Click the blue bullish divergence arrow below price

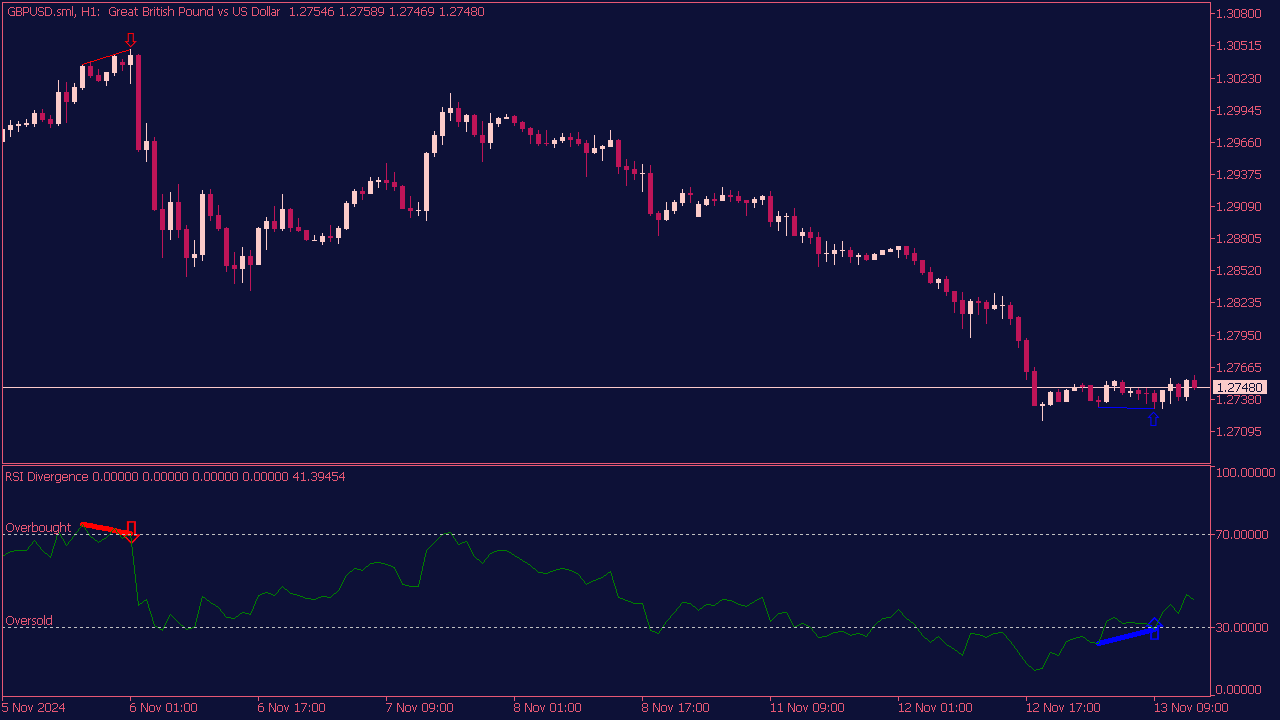[1153, 419]
